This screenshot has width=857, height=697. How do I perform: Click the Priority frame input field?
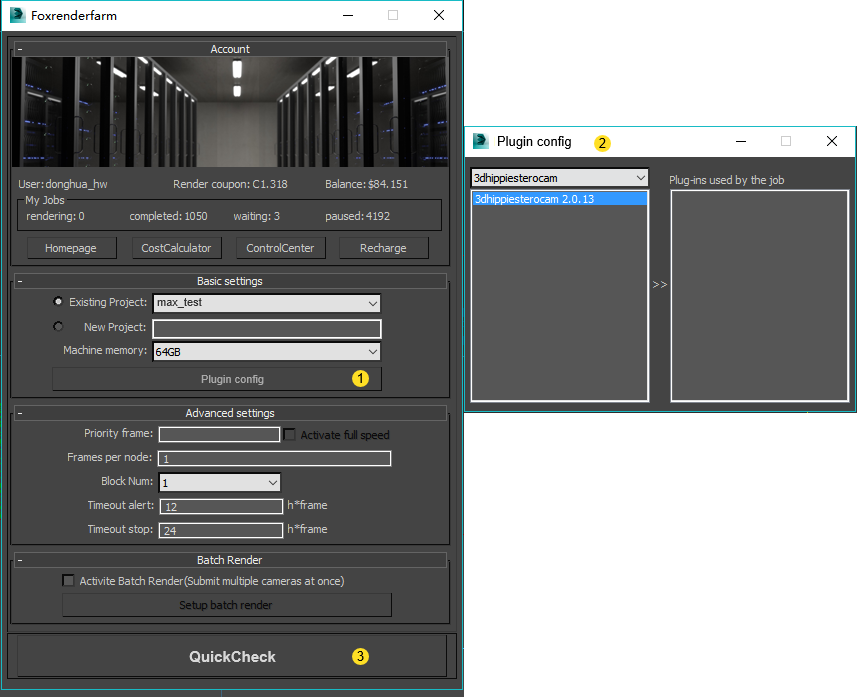coord(219,435)
